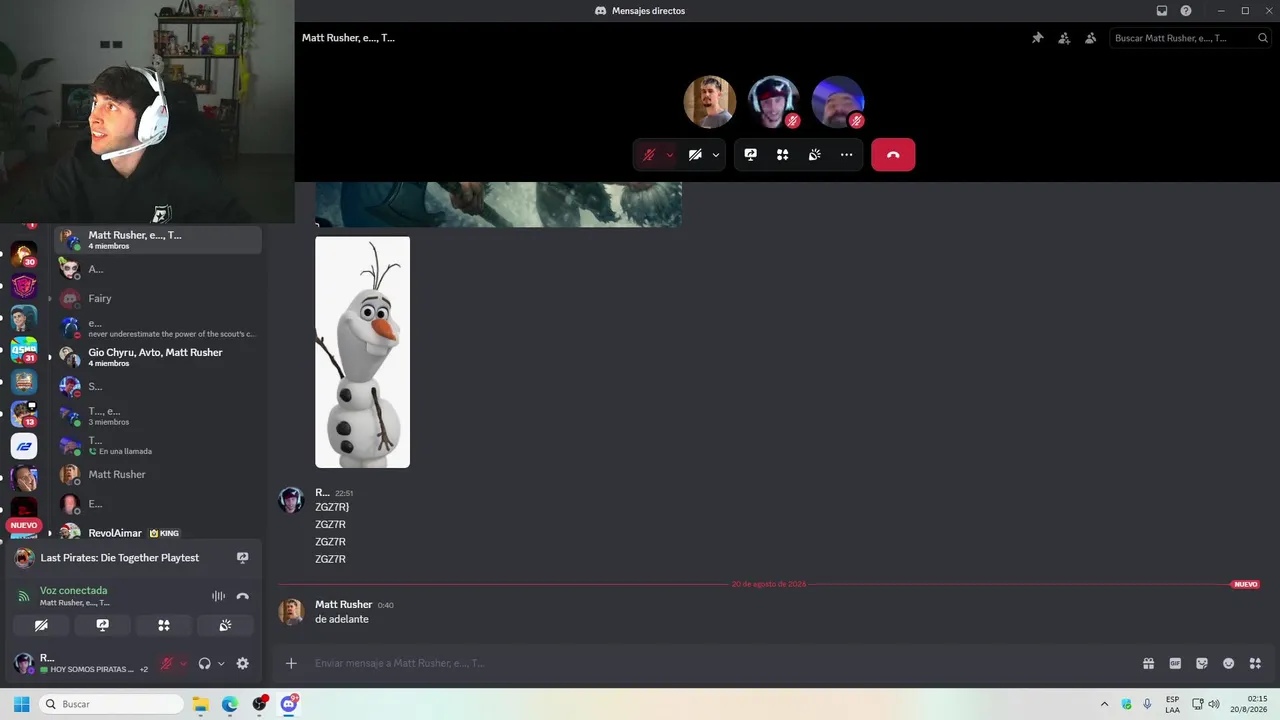The height and width of the screenshot is (720, 1280).
Task: Click the Windows taskbar Buscar search box
Action: (x=111, y=704)
